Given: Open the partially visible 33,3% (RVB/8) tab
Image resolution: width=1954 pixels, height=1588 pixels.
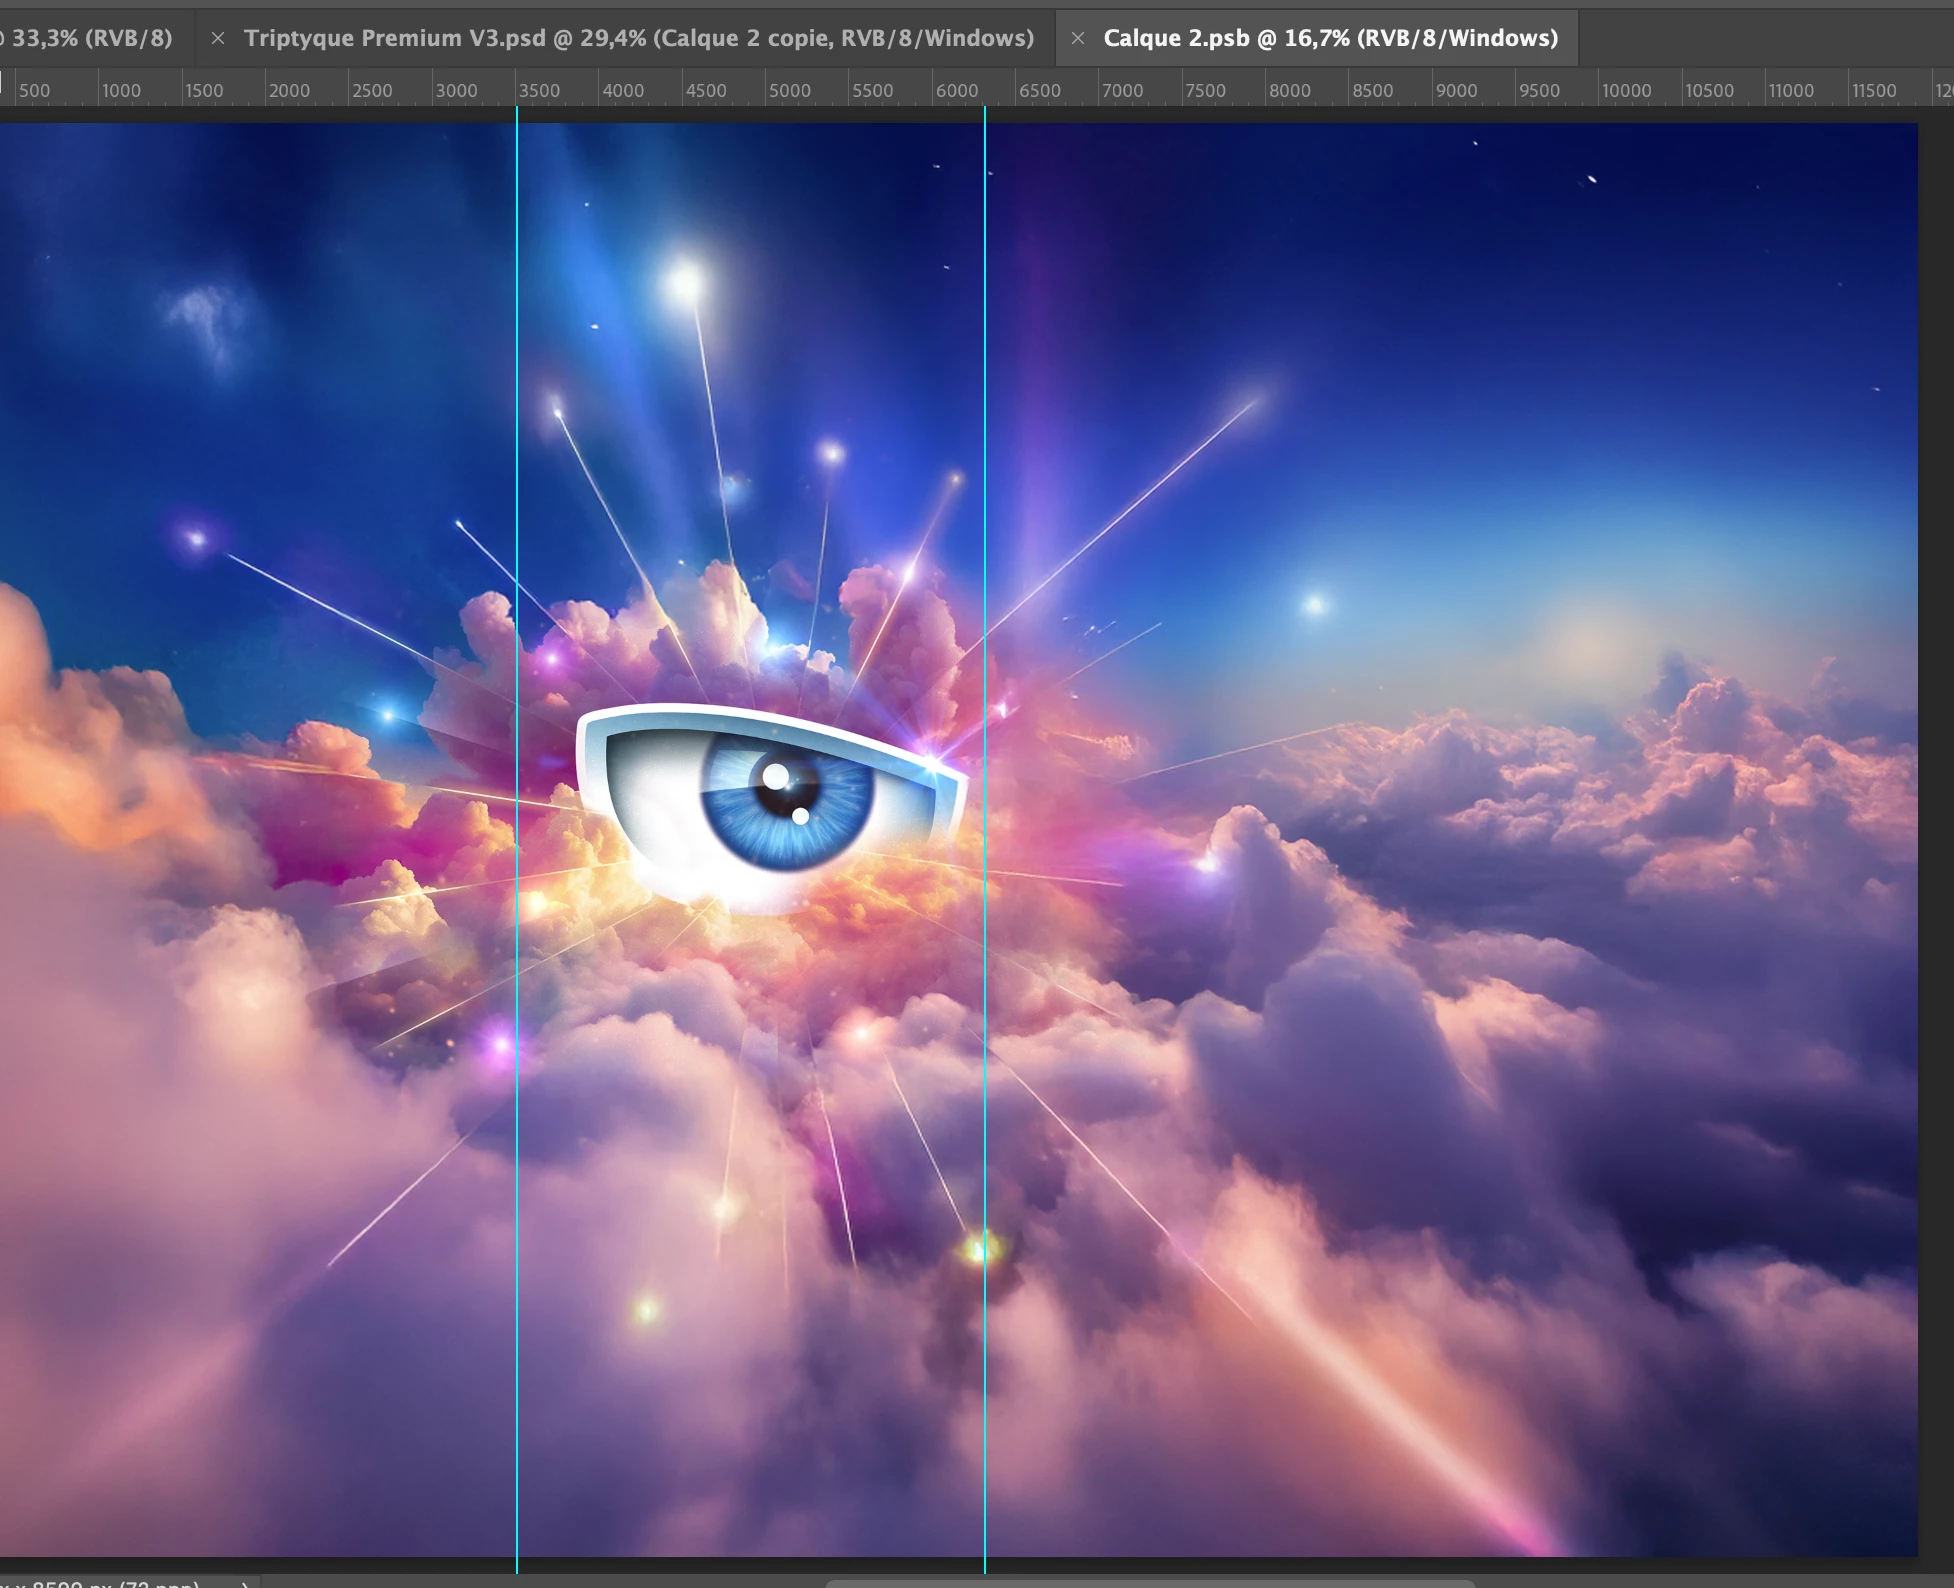Looking at the screenshot, I should [90, 38].
